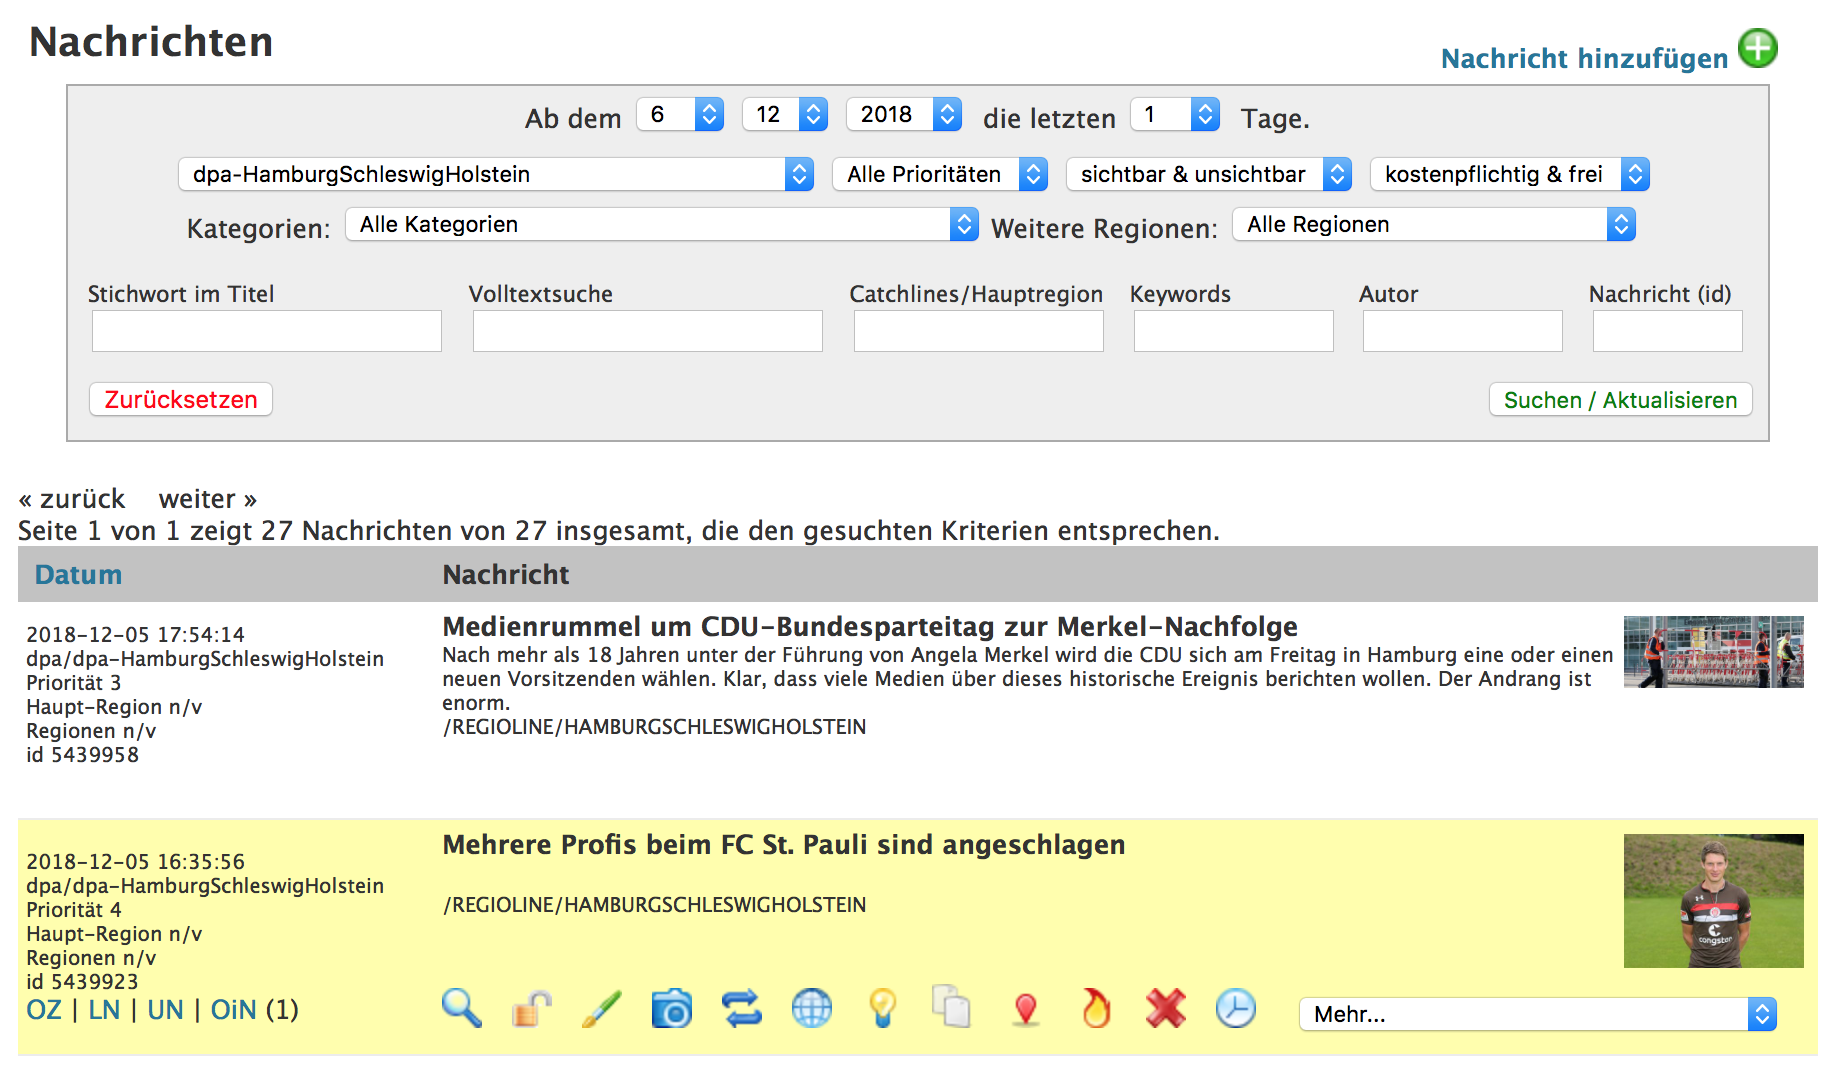Click the flame icon
The width and height of the screenshot is (1844, 1068).
1096,1008
